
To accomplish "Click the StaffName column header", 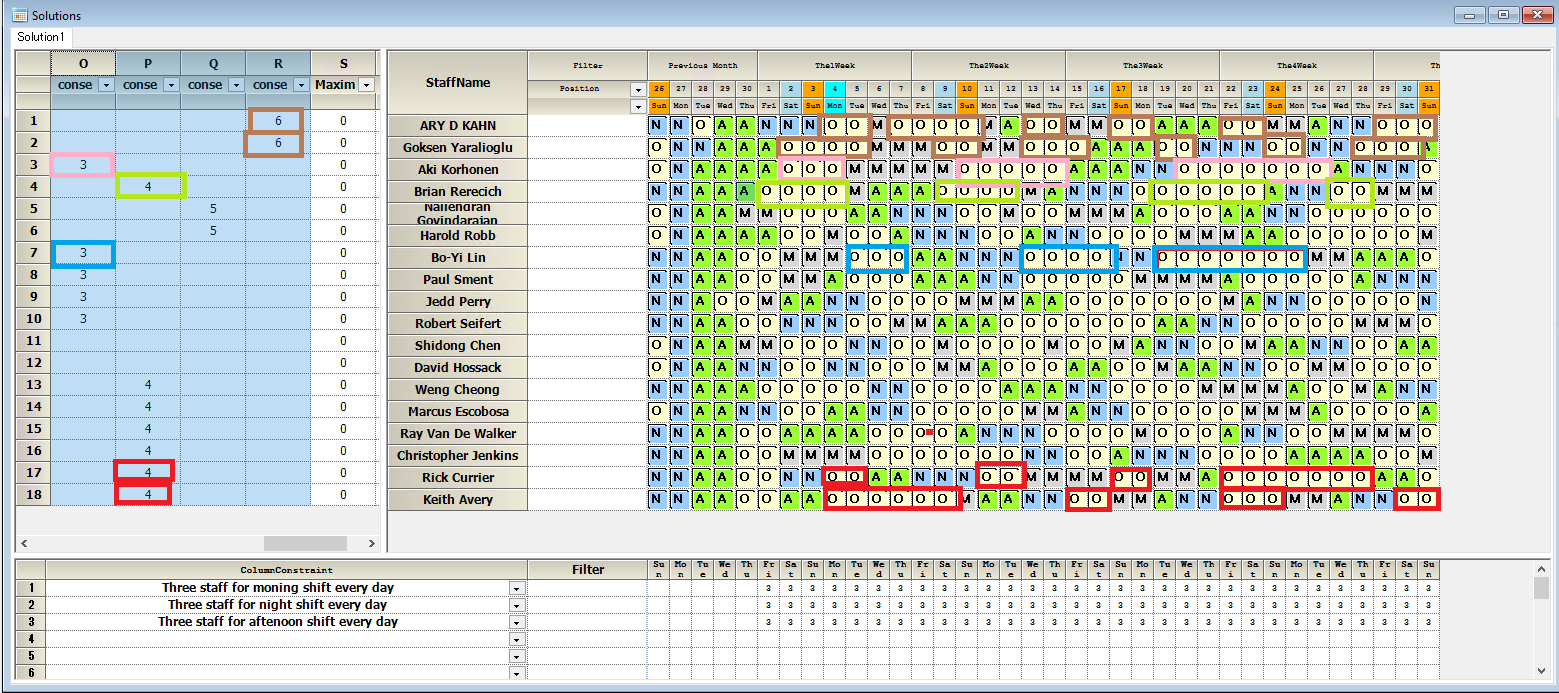I will (458, 83).
